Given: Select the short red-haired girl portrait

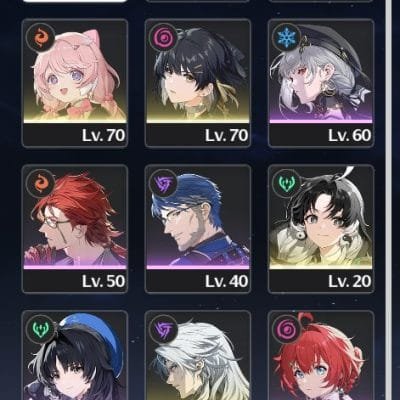Looking at the screenshot, I should tap(321, 356).
